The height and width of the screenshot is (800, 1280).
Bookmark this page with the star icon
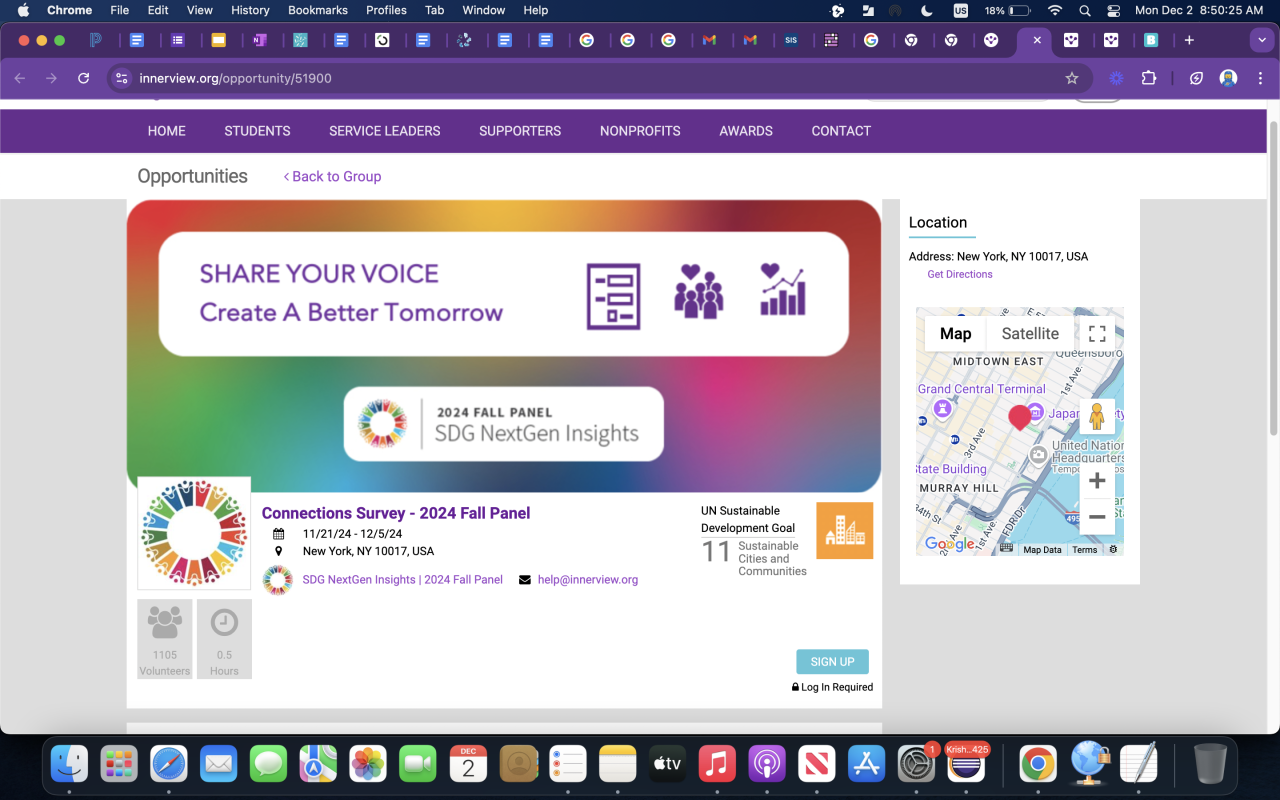click(x=1072, y=78)
